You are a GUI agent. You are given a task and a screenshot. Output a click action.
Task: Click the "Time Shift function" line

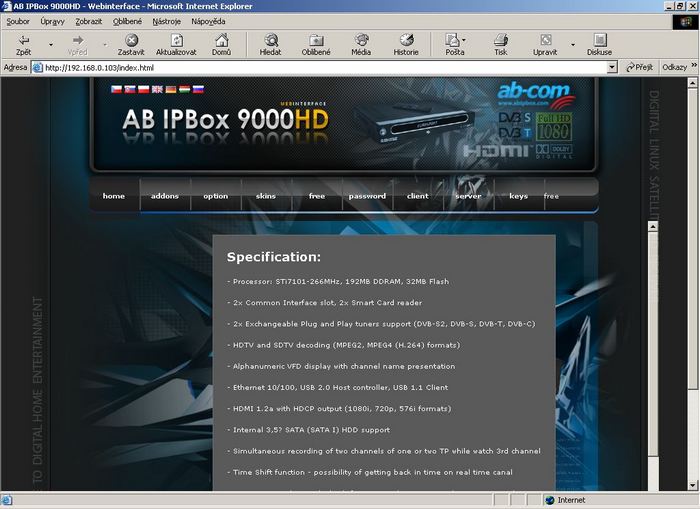[370, 472]
